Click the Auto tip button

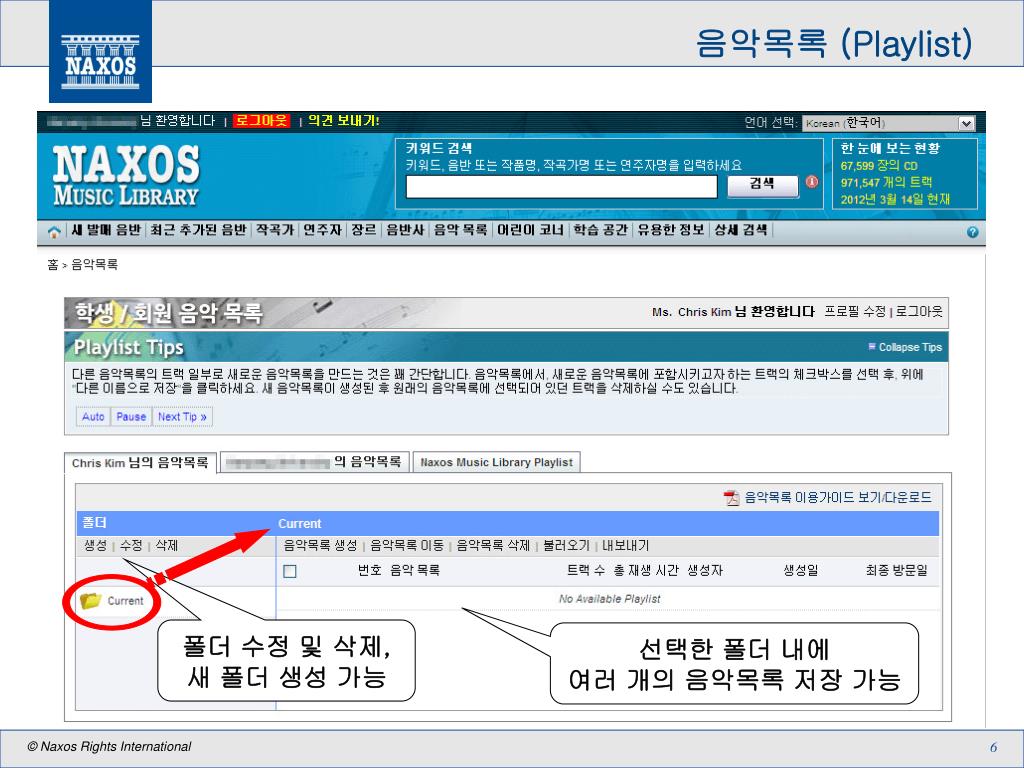(x=93, y=417)
